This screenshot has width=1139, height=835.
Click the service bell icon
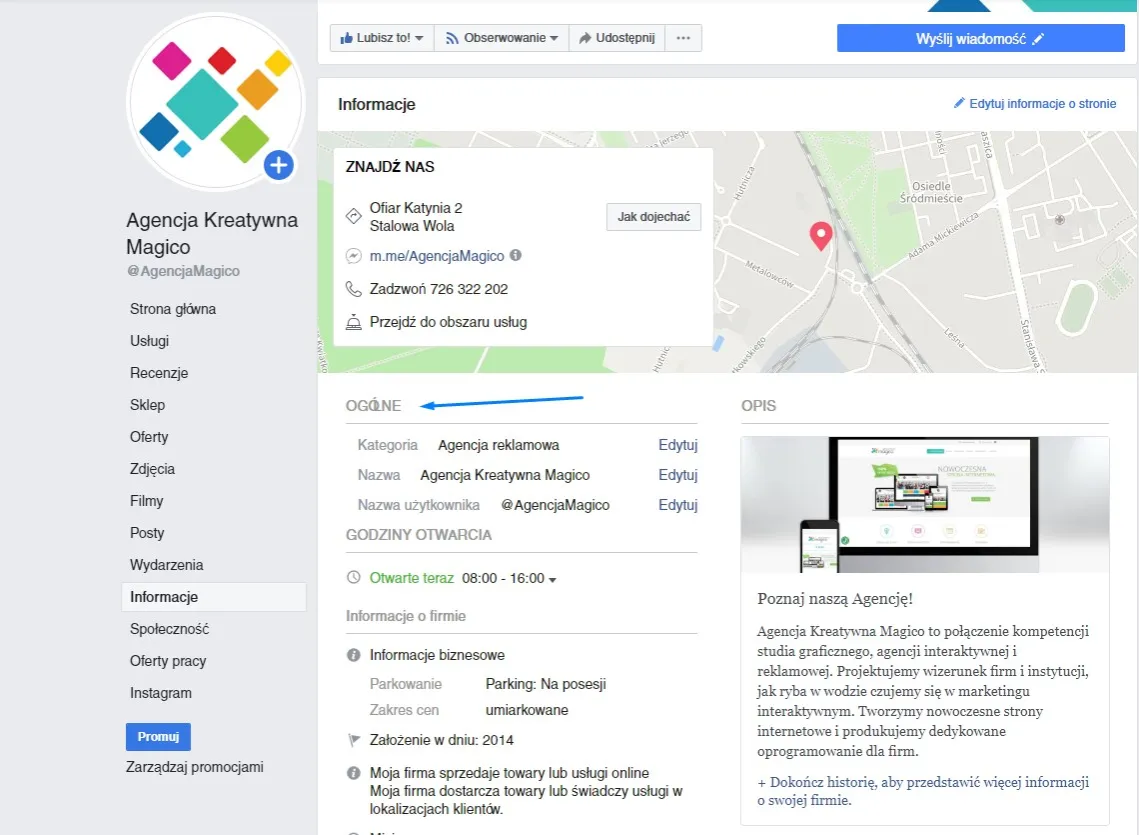353,322
